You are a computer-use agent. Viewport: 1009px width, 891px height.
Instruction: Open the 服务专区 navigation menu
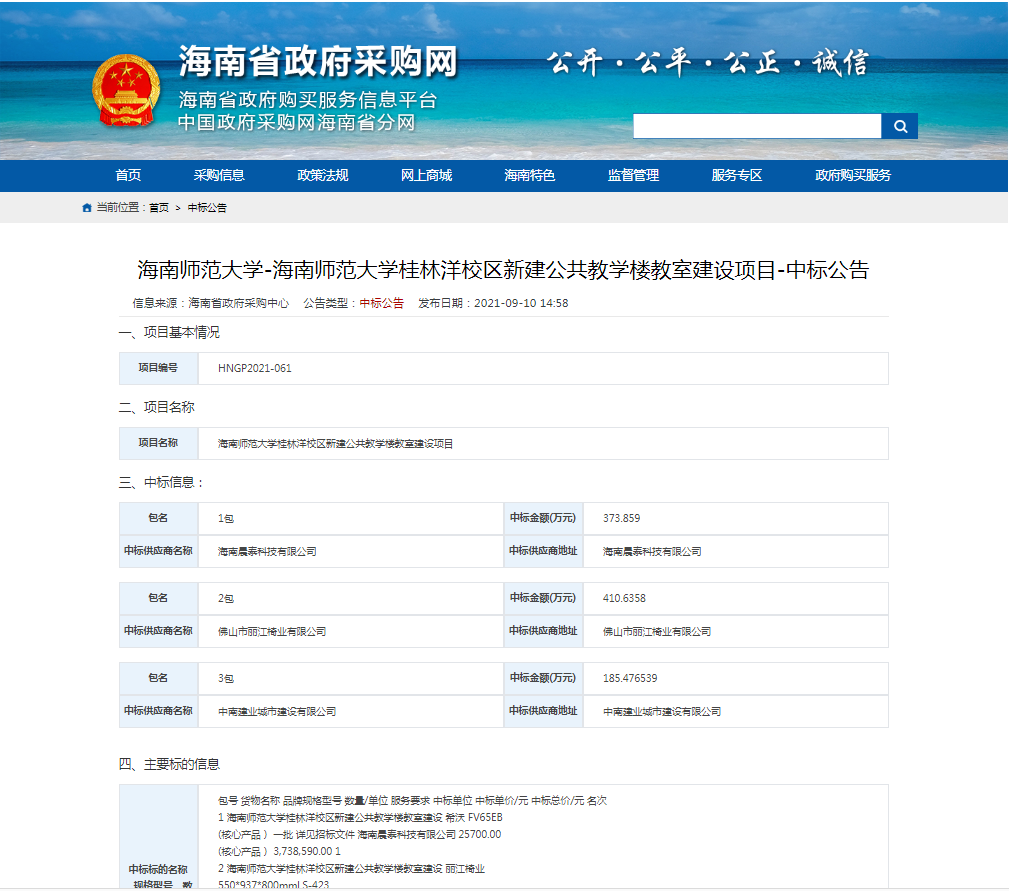[x=737, y=176]
